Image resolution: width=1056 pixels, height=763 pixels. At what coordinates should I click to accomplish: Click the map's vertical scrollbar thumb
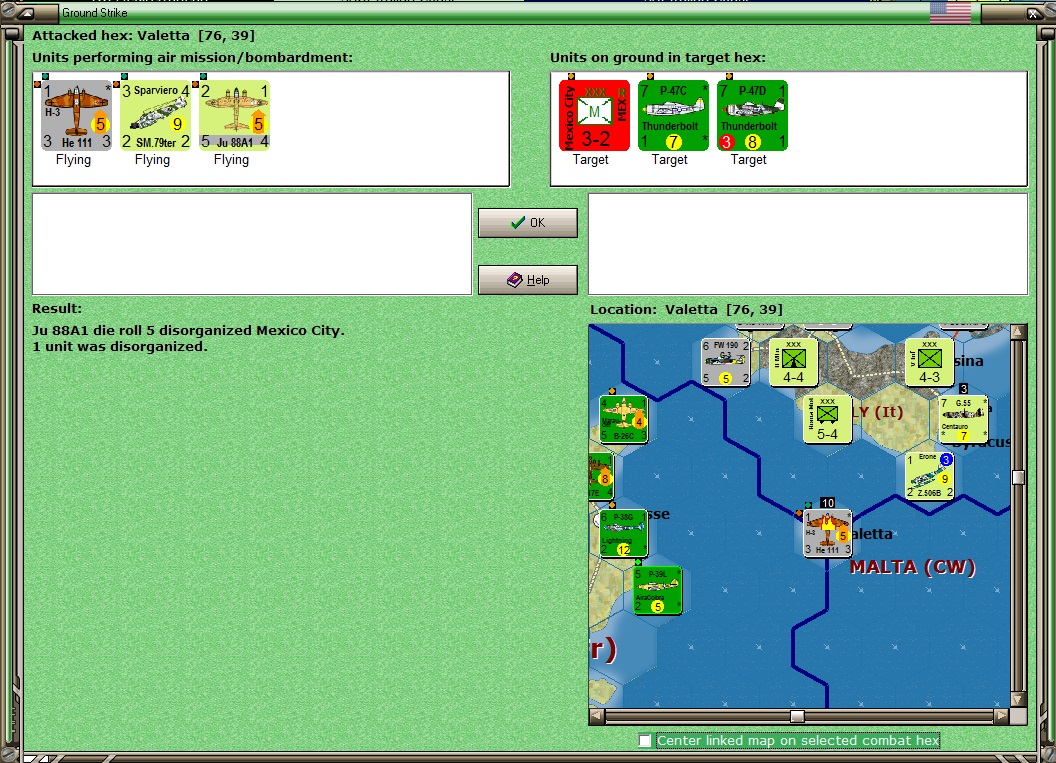(1018, 477)
